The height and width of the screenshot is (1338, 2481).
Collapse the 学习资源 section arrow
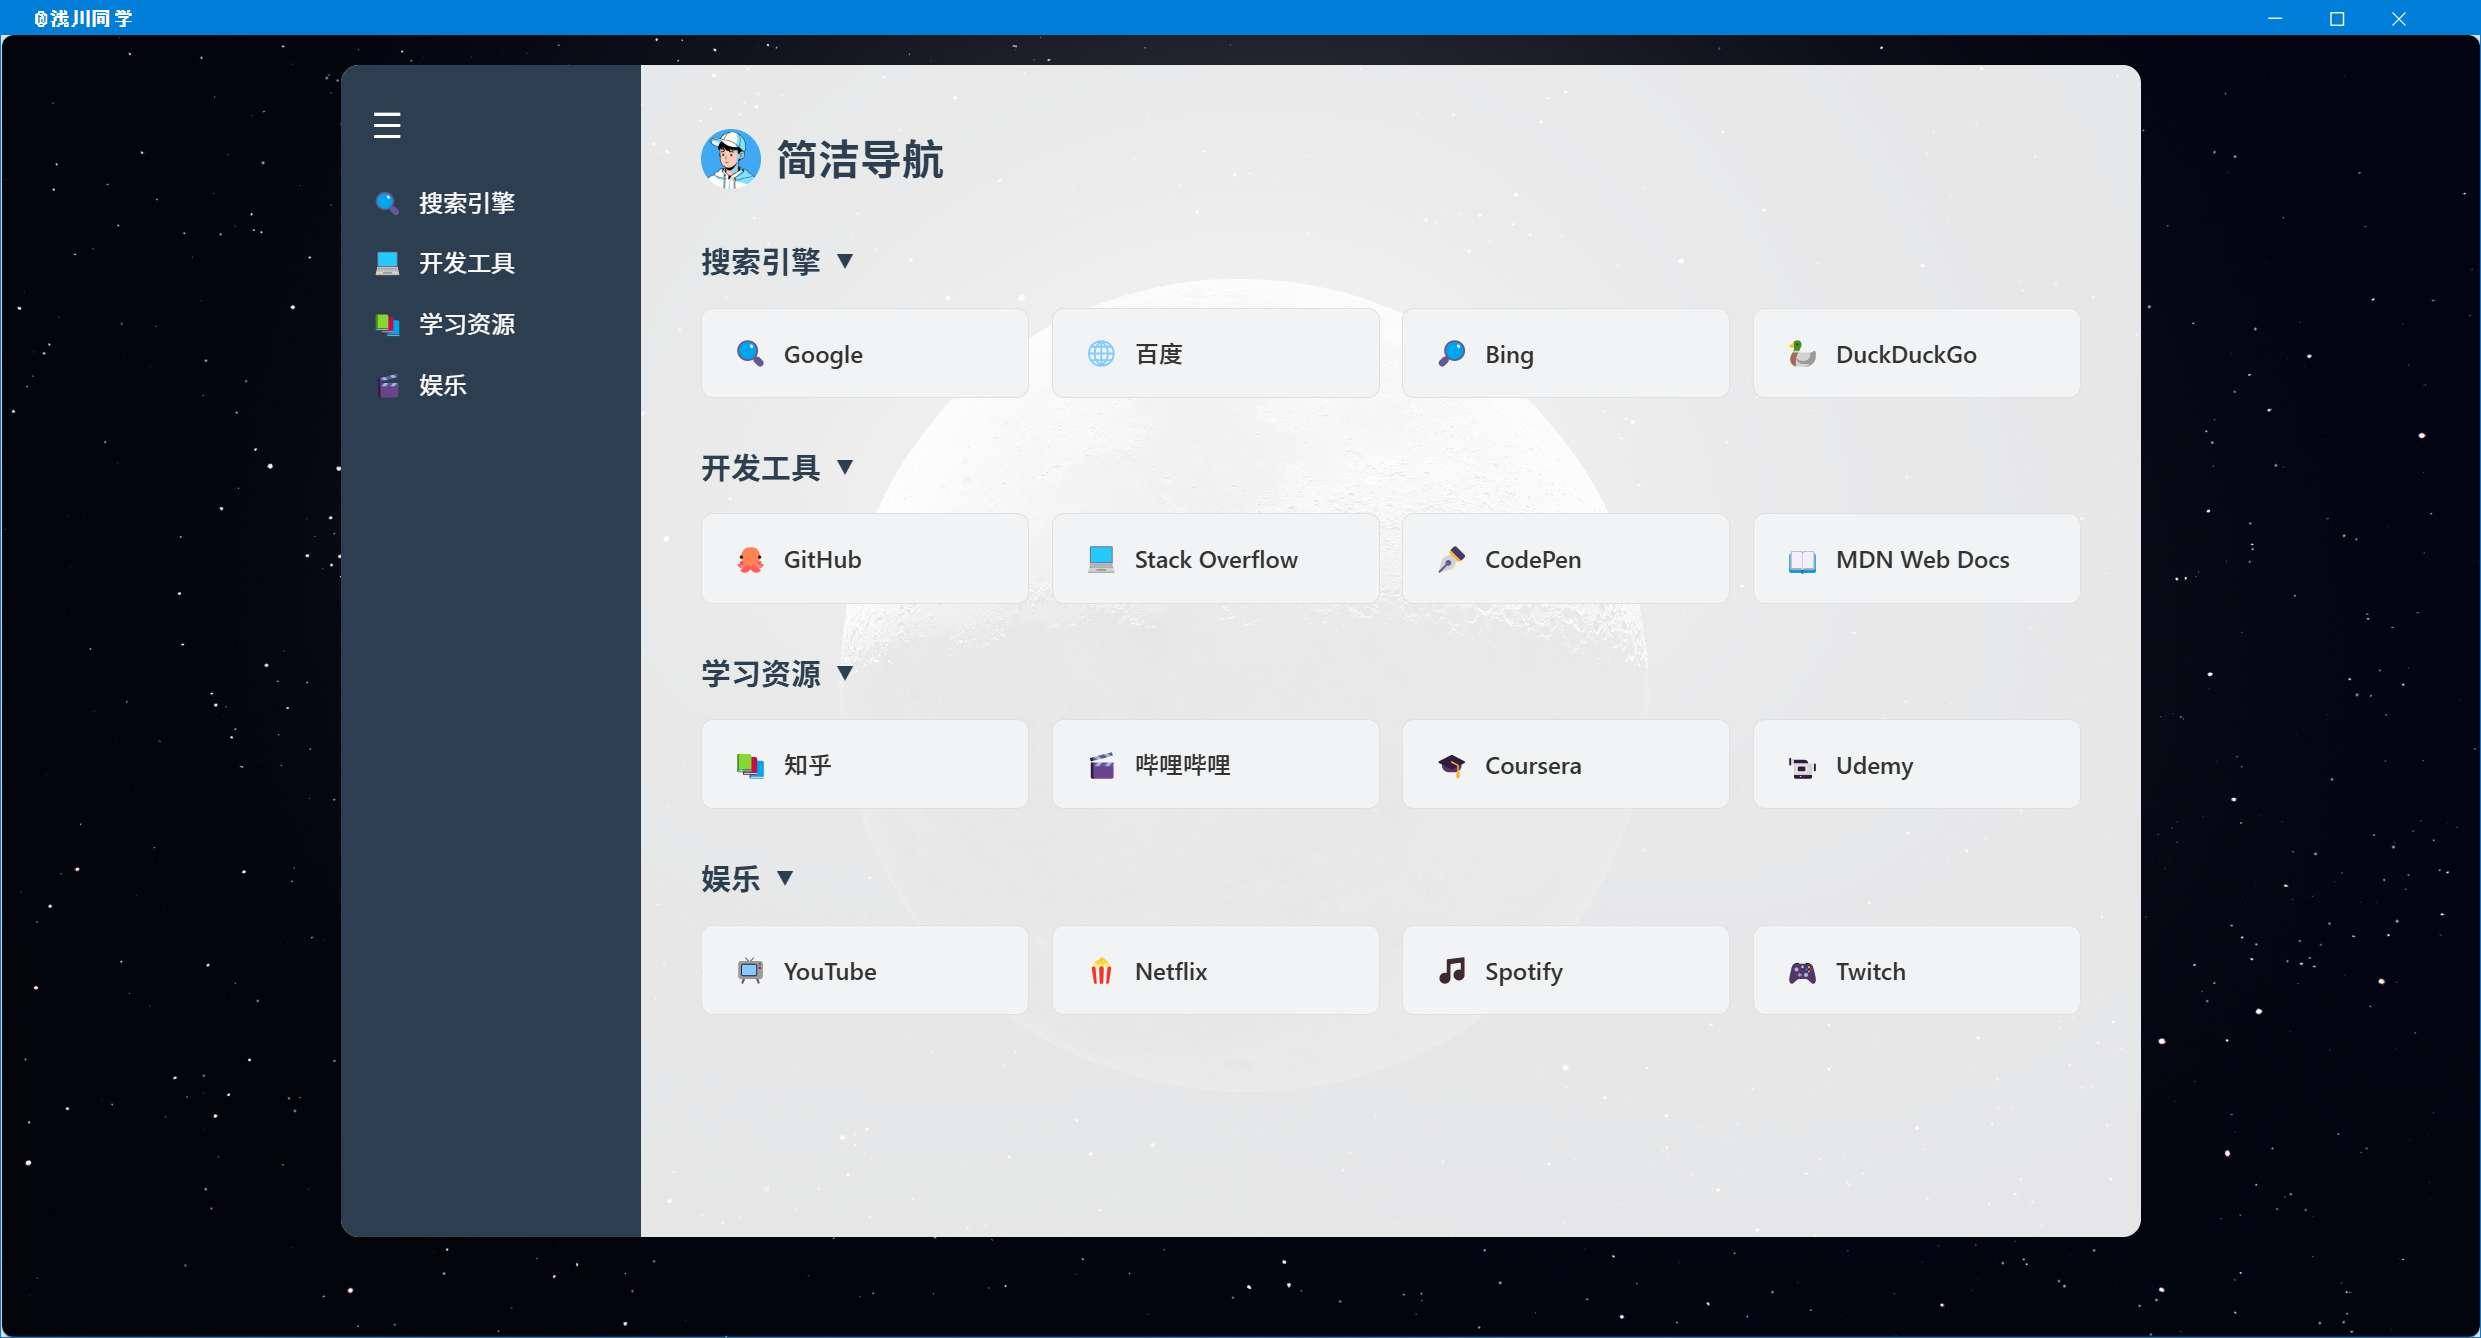click(845, 673)
